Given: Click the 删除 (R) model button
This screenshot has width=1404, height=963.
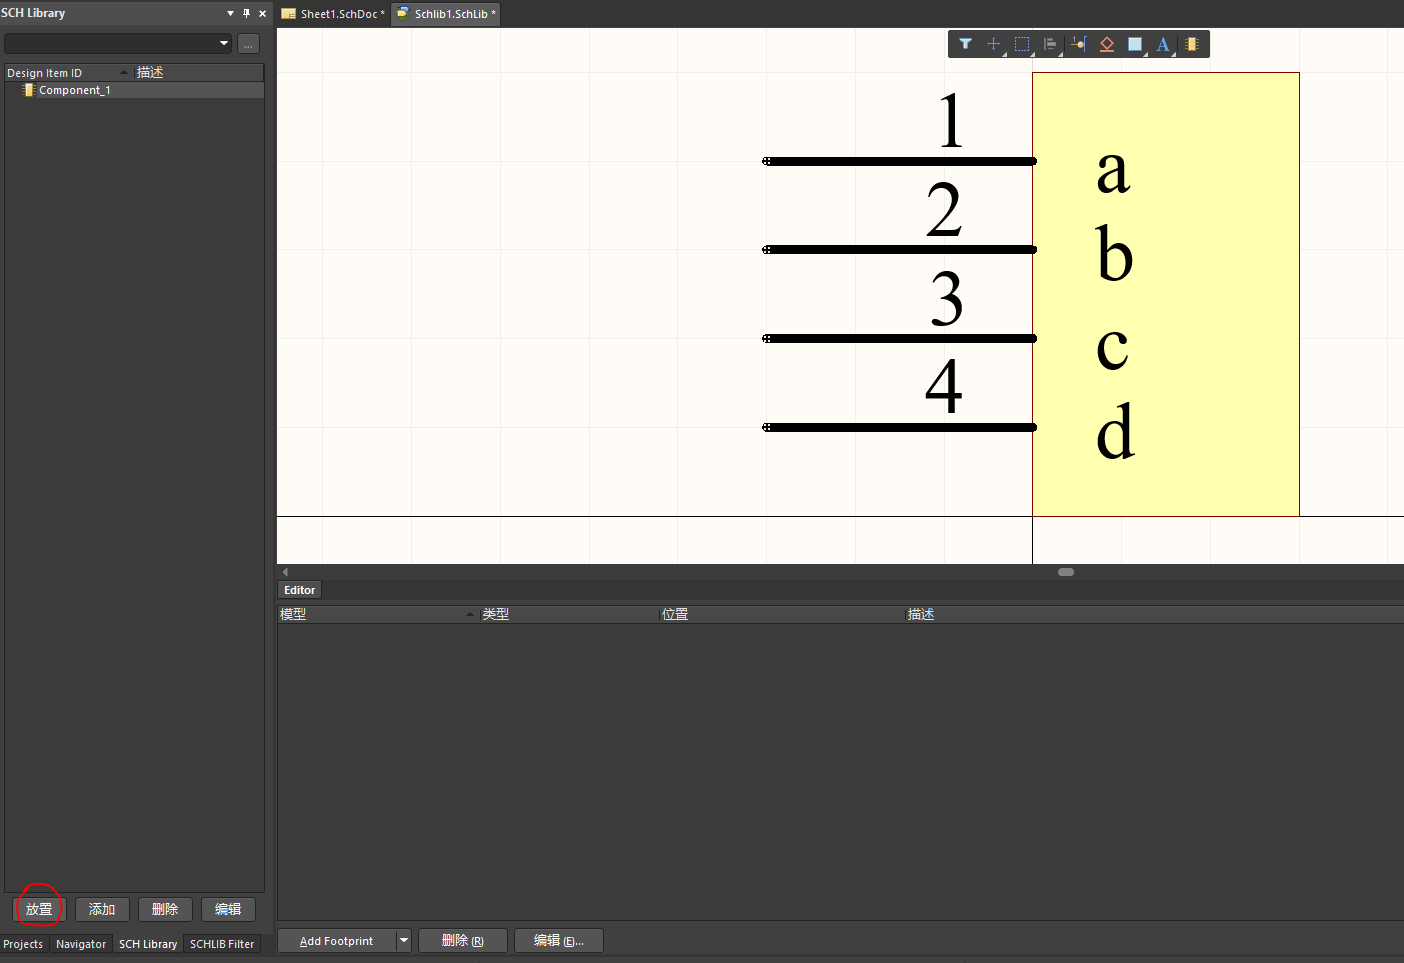Looking at the screenshot, I should point(463,941).
